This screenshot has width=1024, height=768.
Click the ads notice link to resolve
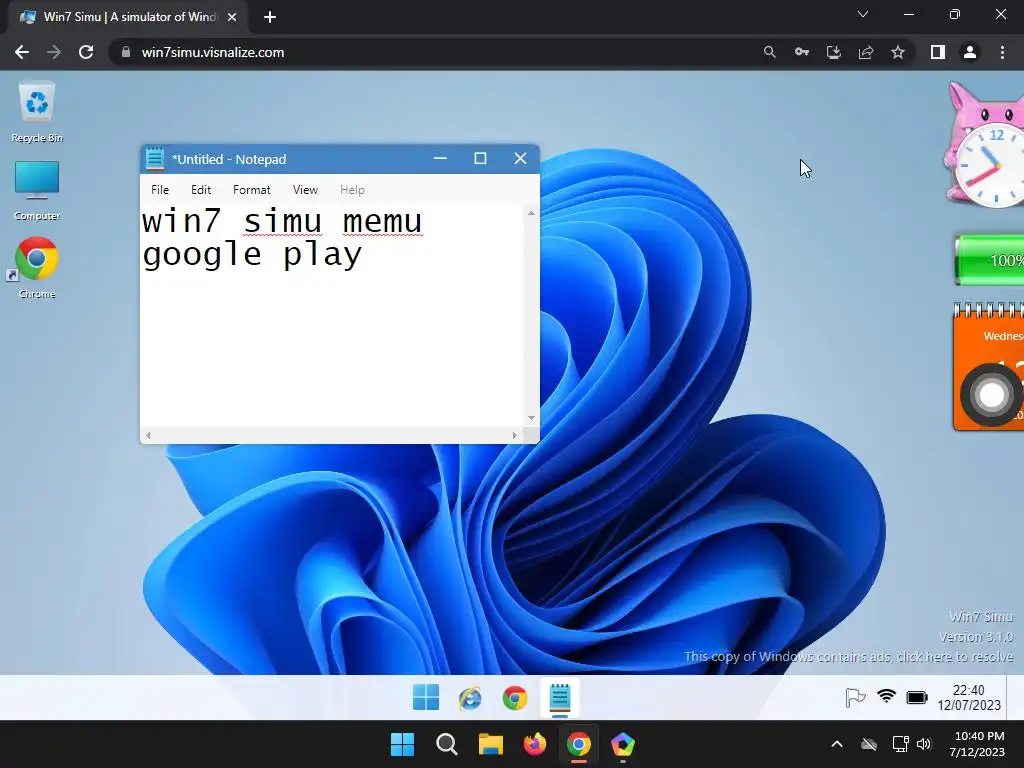[x=848, y=656]
